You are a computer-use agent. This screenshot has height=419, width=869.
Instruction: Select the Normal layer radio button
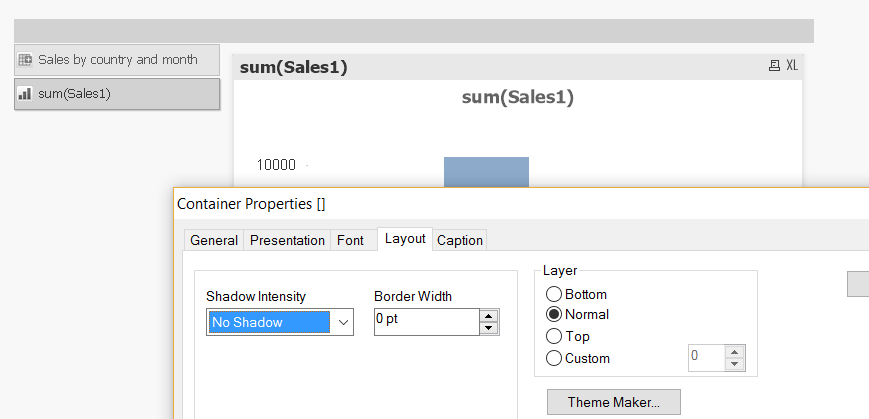[554, 315]
